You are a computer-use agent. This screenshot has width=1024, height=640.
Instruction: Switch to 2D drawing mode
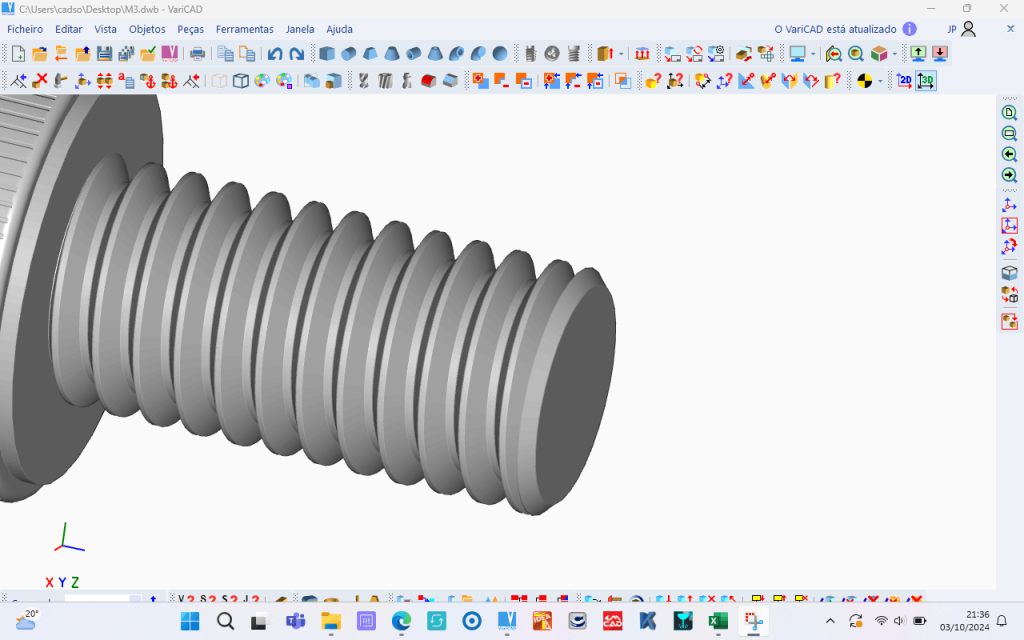pyautogui.click(x=904, y=81)
